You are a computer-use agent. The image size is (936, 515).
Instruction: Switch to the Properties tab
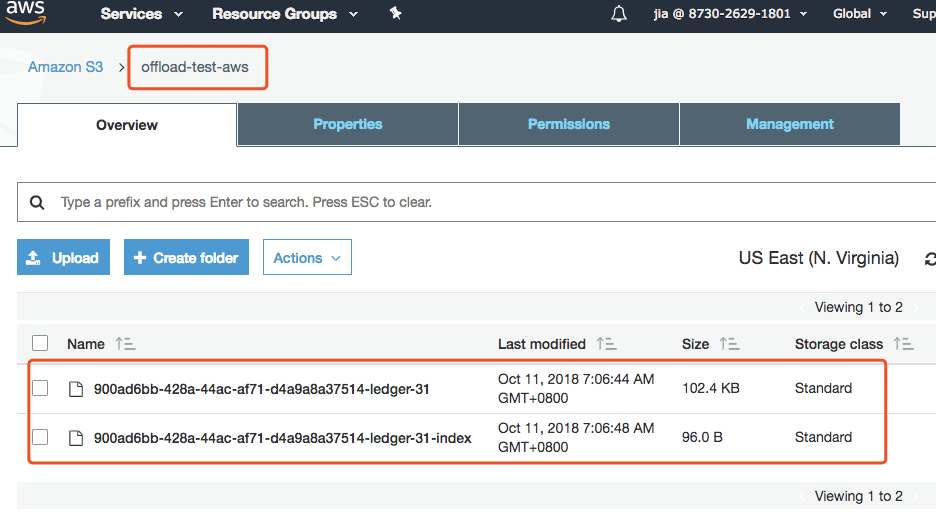[x=347, y=124]
